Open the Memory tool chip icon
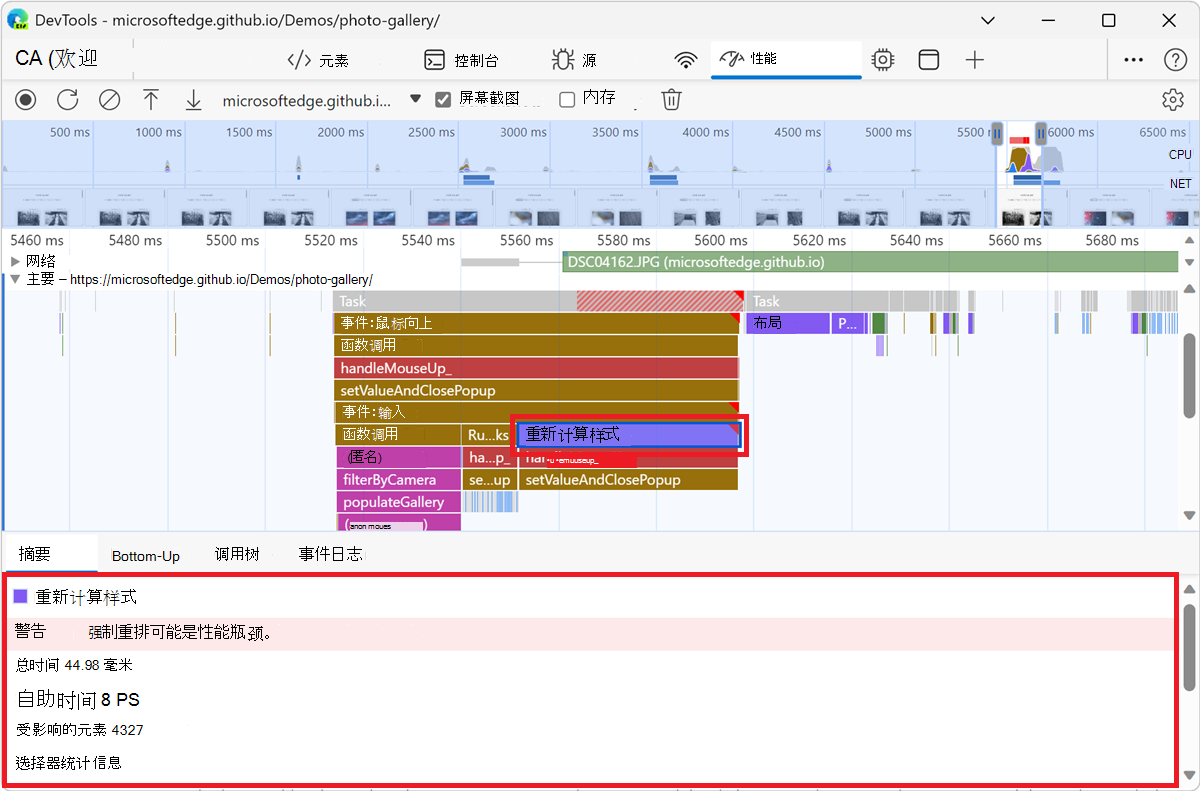The width and height of the screenshot is (1200, 791). coord(882,60)
